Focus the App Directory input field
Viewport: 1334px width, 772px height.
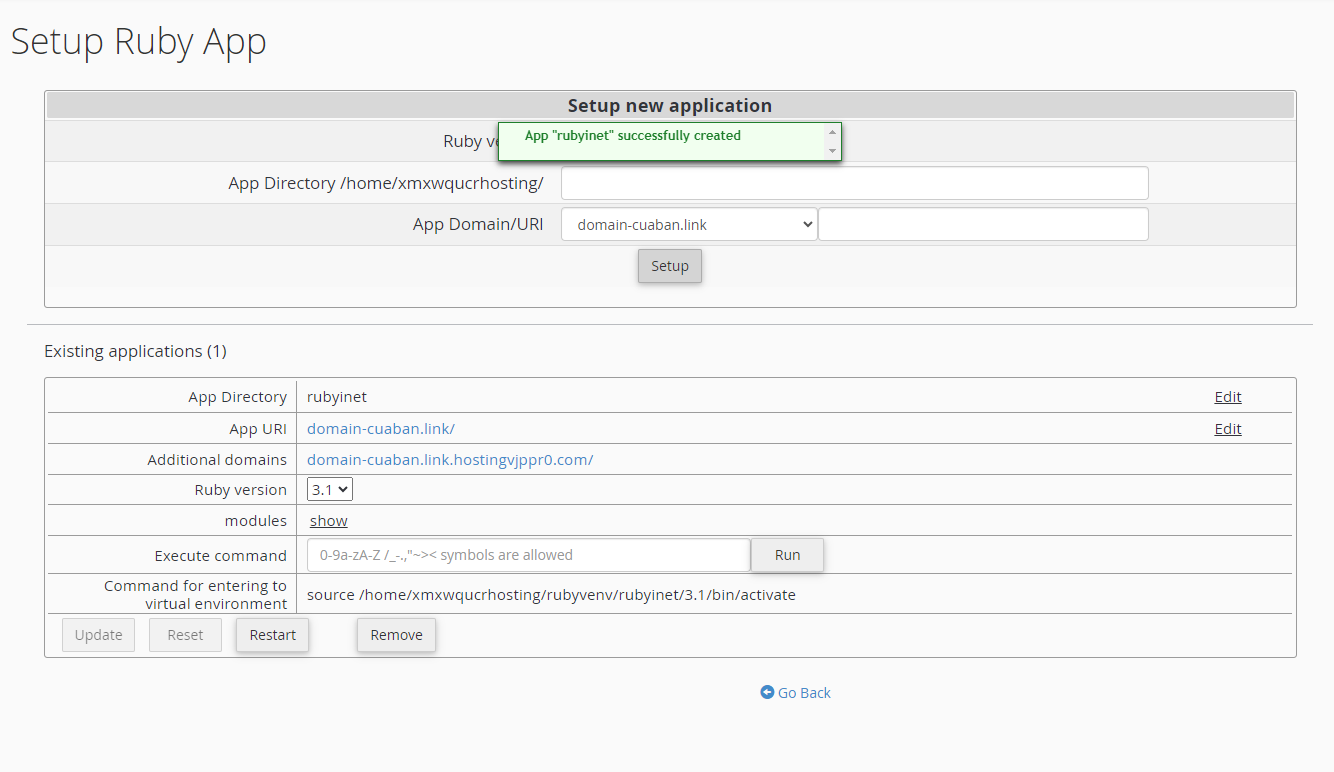855,183
